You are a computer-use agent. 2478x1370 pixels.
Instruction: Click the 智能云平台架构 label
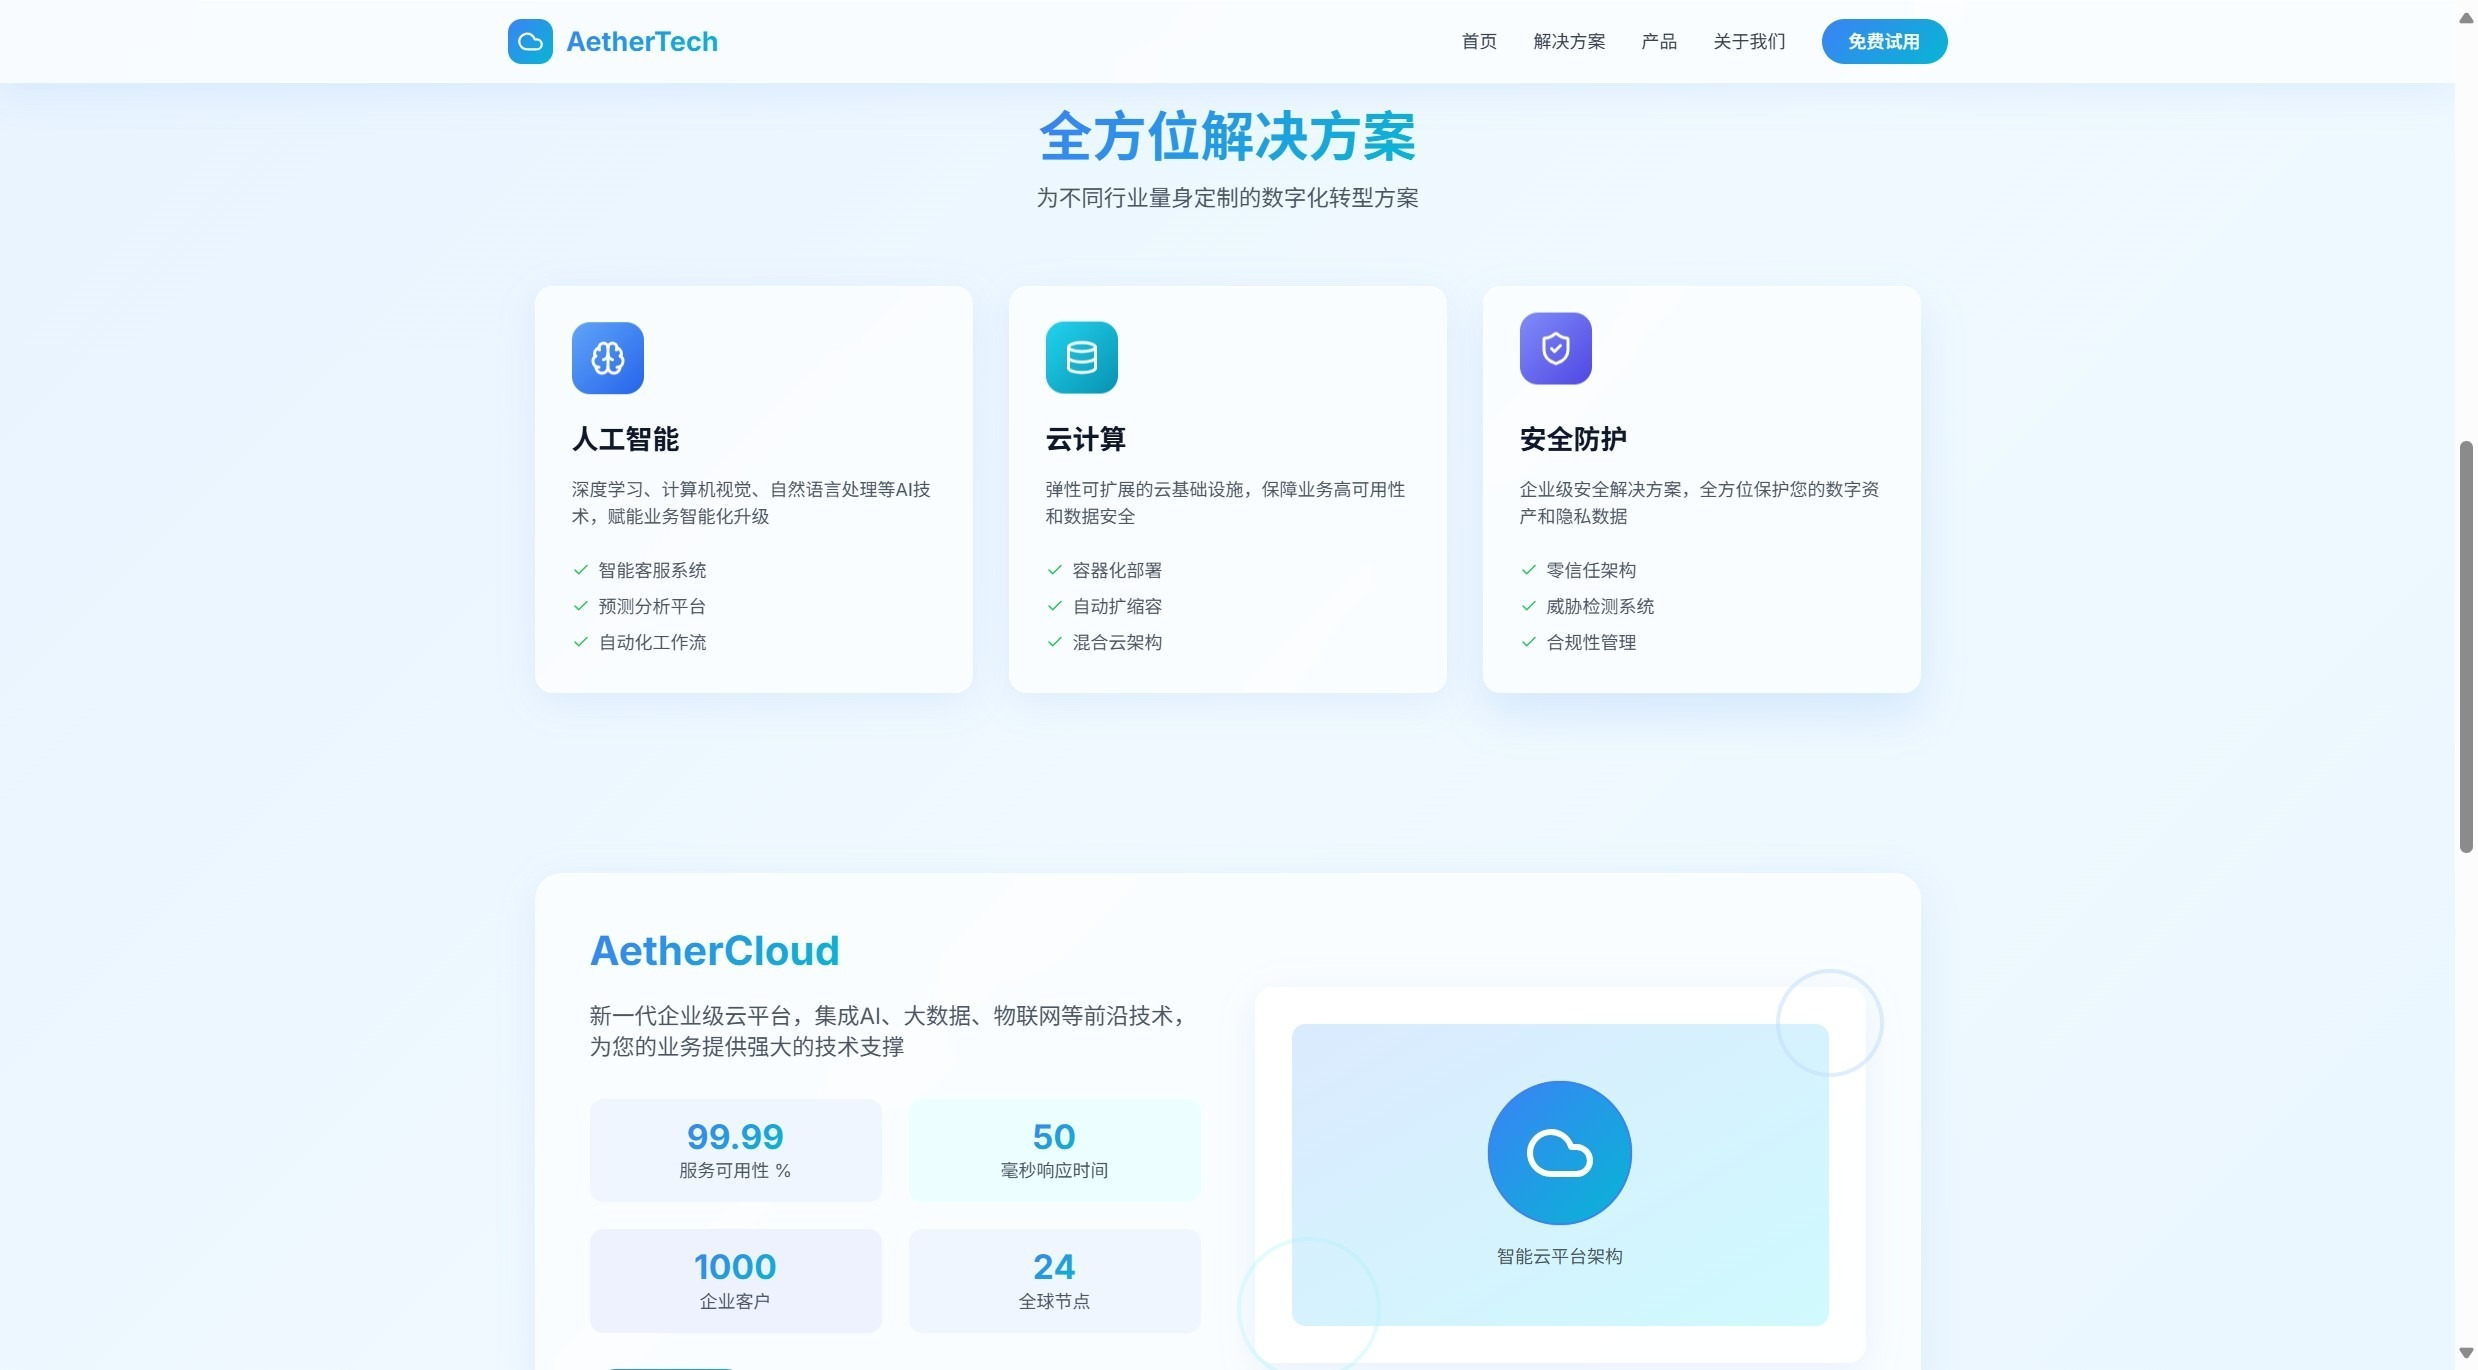pos(1560,1256)
